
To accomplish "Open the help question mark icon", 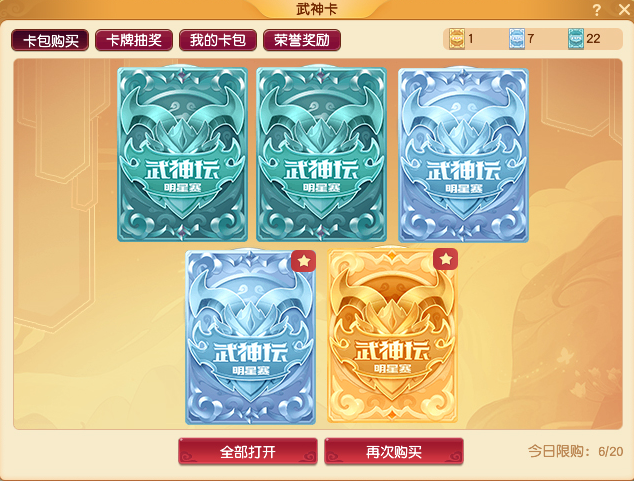I will (x=596, y=10).
